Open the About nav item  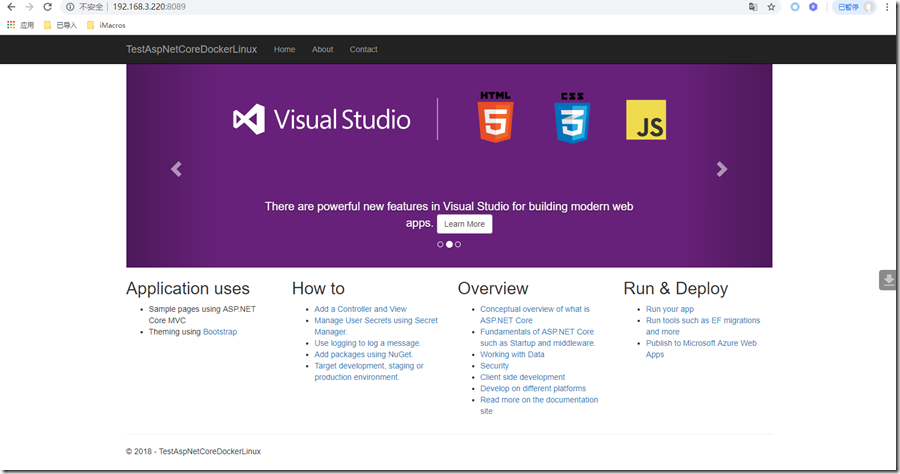pos(323,49)
